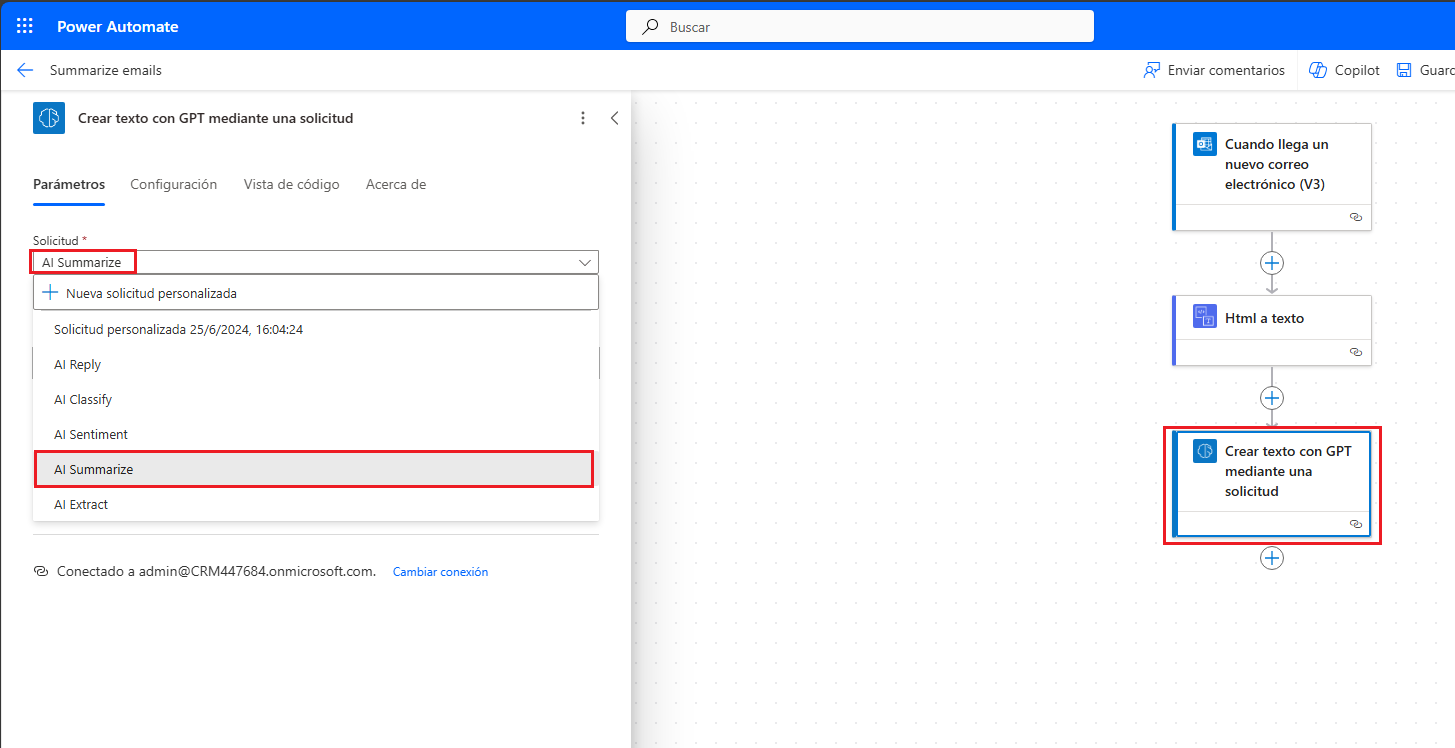Open the app launcher waffle menu
This screenshot has width=1455, height=748.
click(25, 26)
